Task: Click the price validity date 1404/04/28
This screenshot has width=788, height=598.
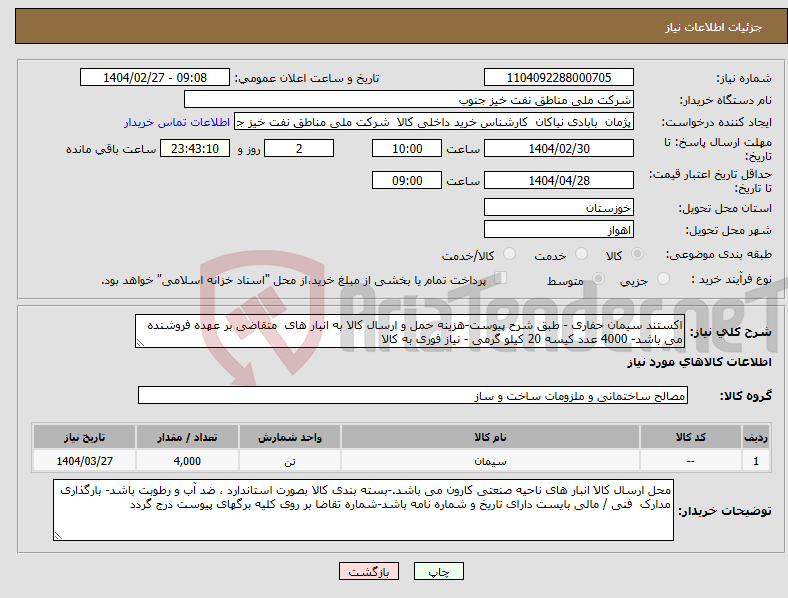Action: [x=559, y=180]
